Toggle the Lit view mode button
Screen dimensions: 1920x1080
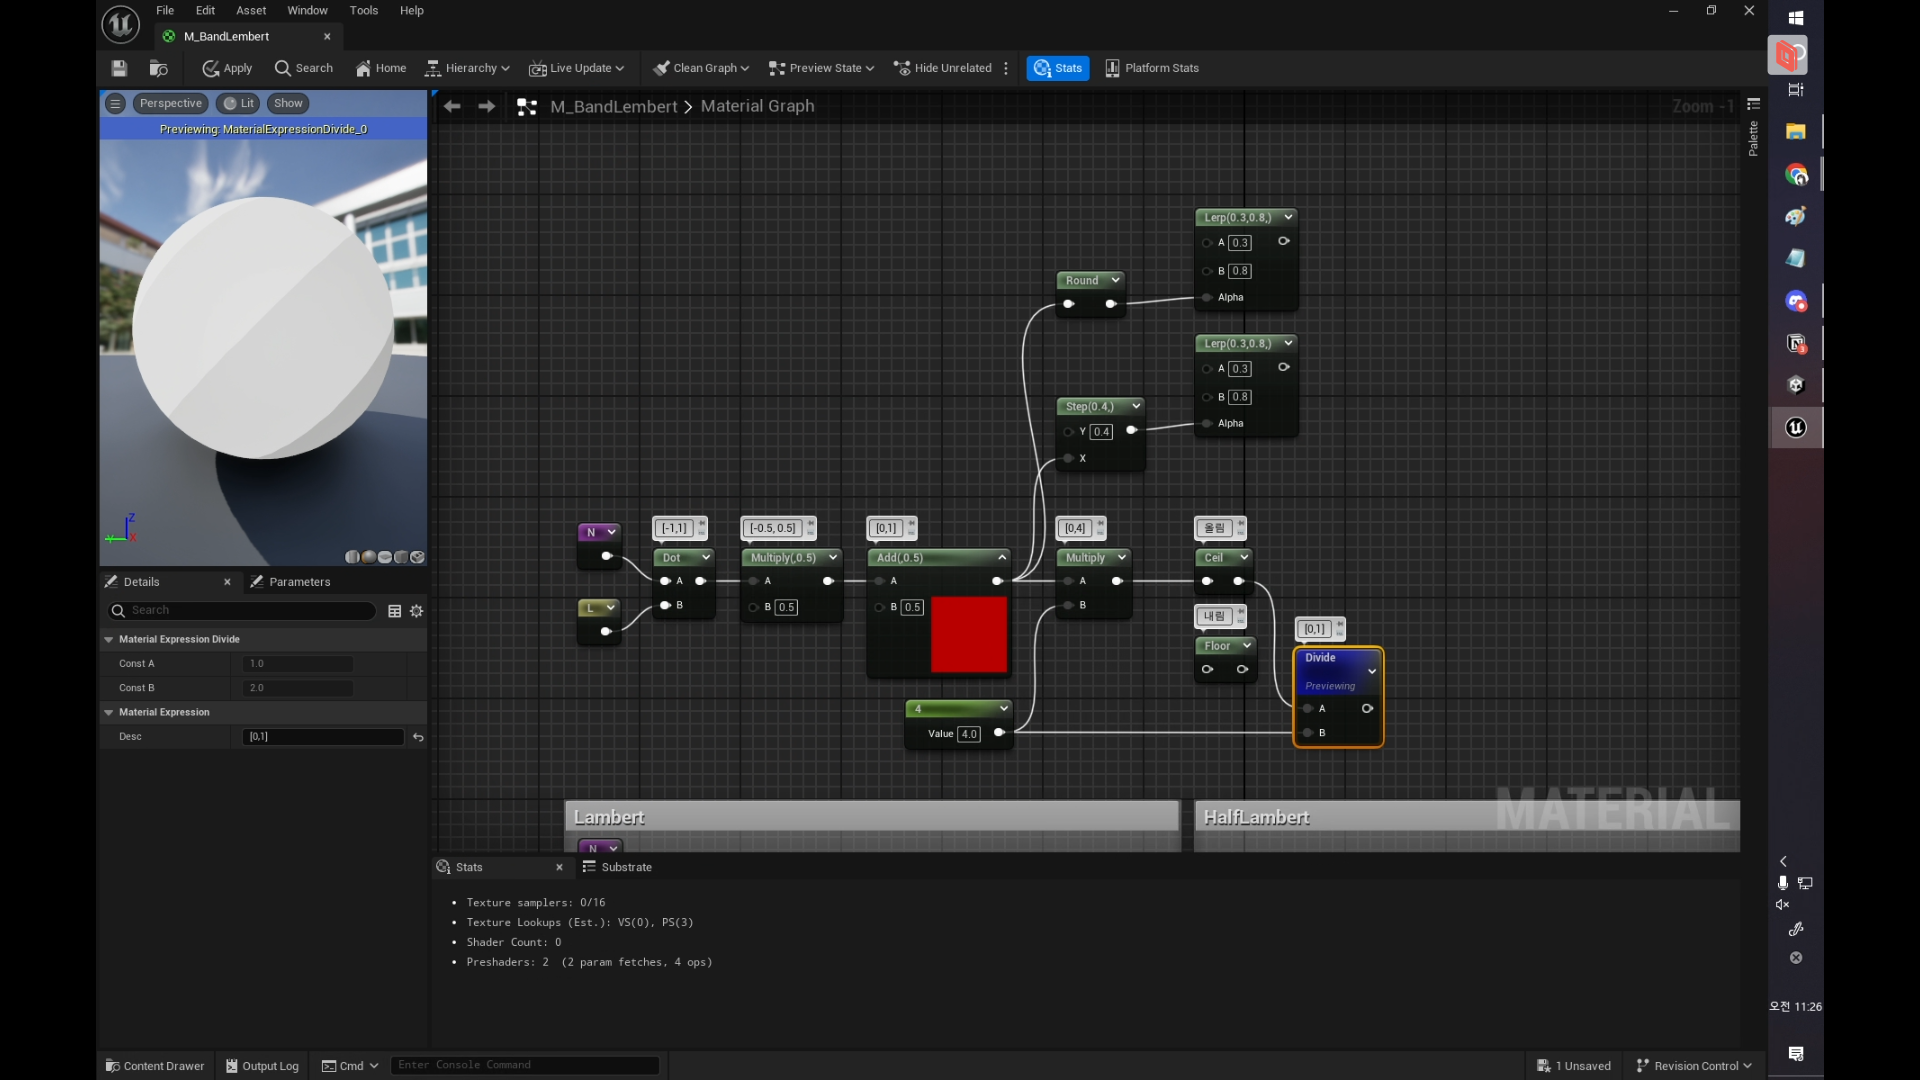pos(238,103)
